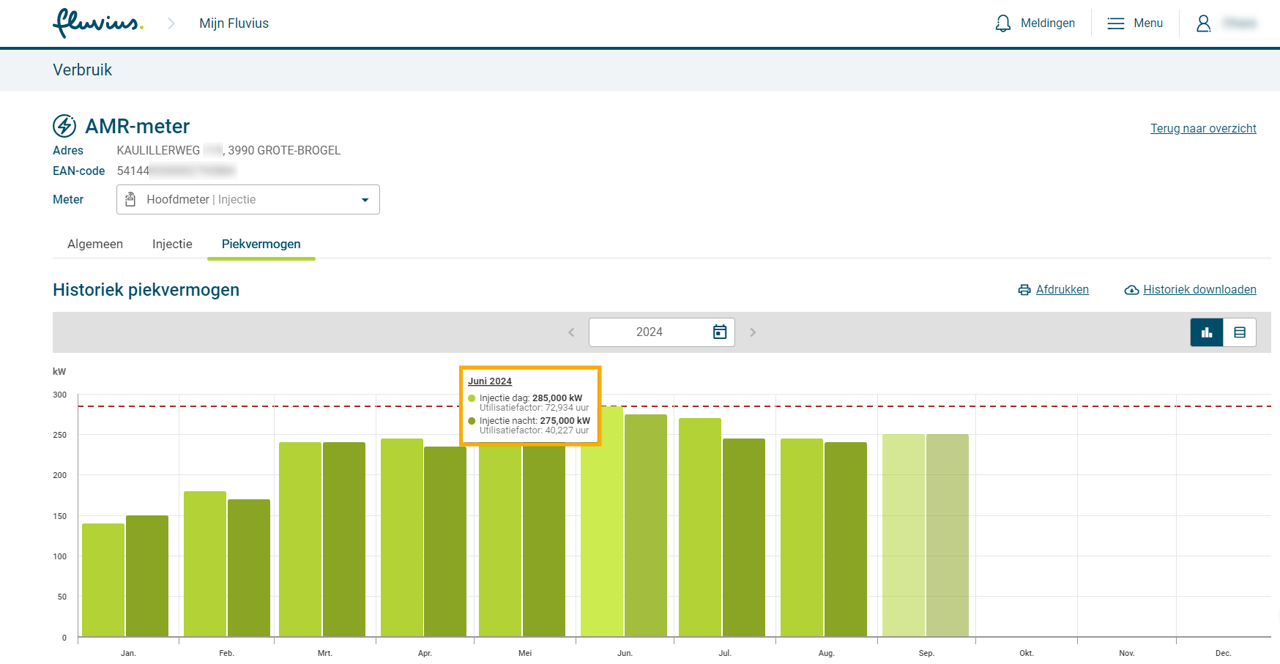Click the Fluvius logo
This screenshot has height=664, width=1280.
(97, 23)
